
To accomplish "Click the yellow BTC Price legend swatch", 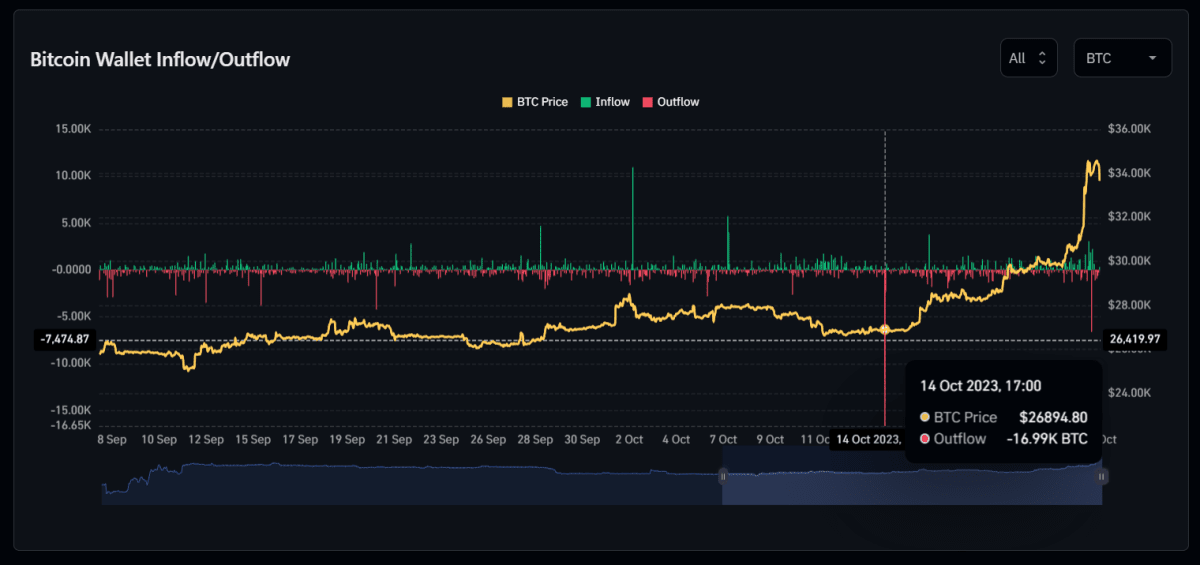I will point(507,102).
